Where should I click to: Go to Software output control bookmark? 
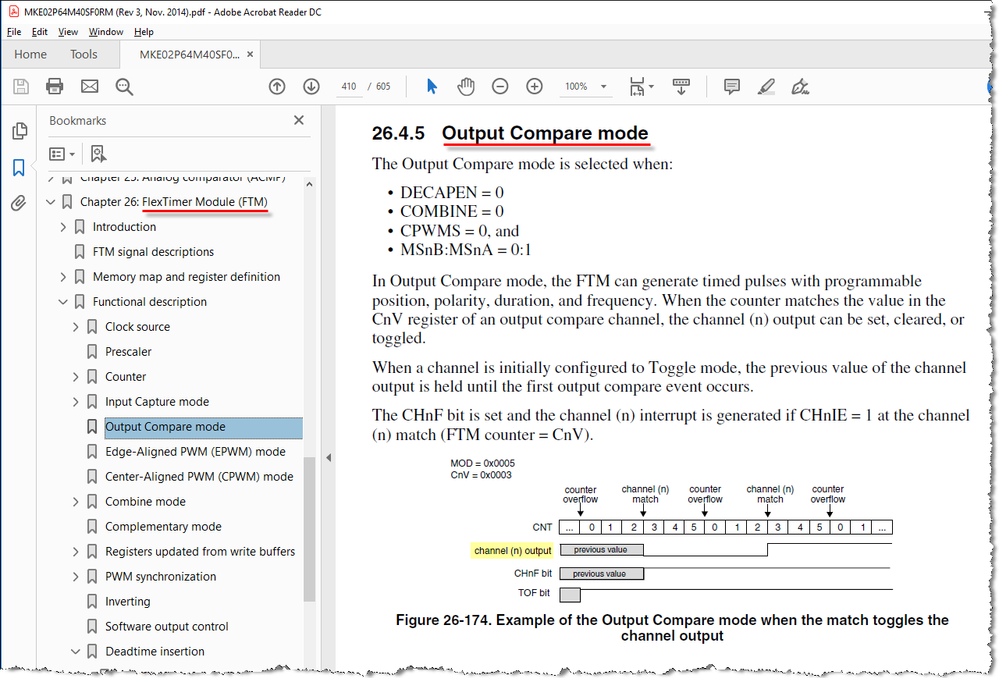point(166,626)
